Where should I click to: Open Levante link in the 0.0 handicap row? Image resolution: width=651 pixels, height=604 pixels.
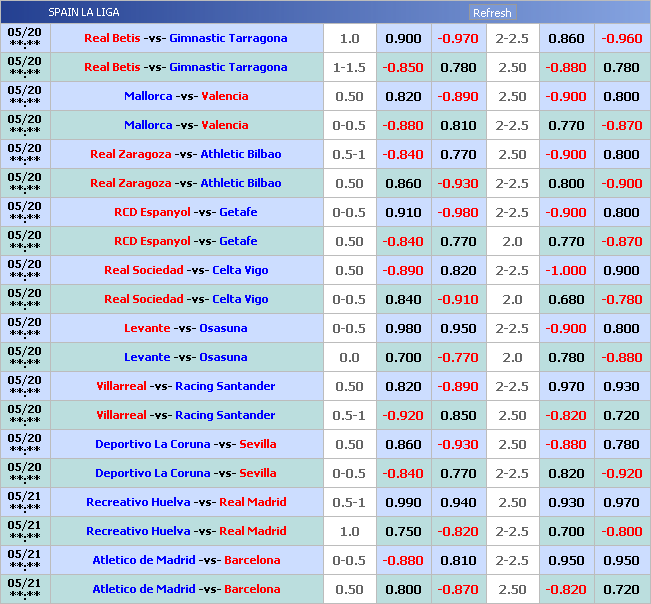click(x=146, y=358)
